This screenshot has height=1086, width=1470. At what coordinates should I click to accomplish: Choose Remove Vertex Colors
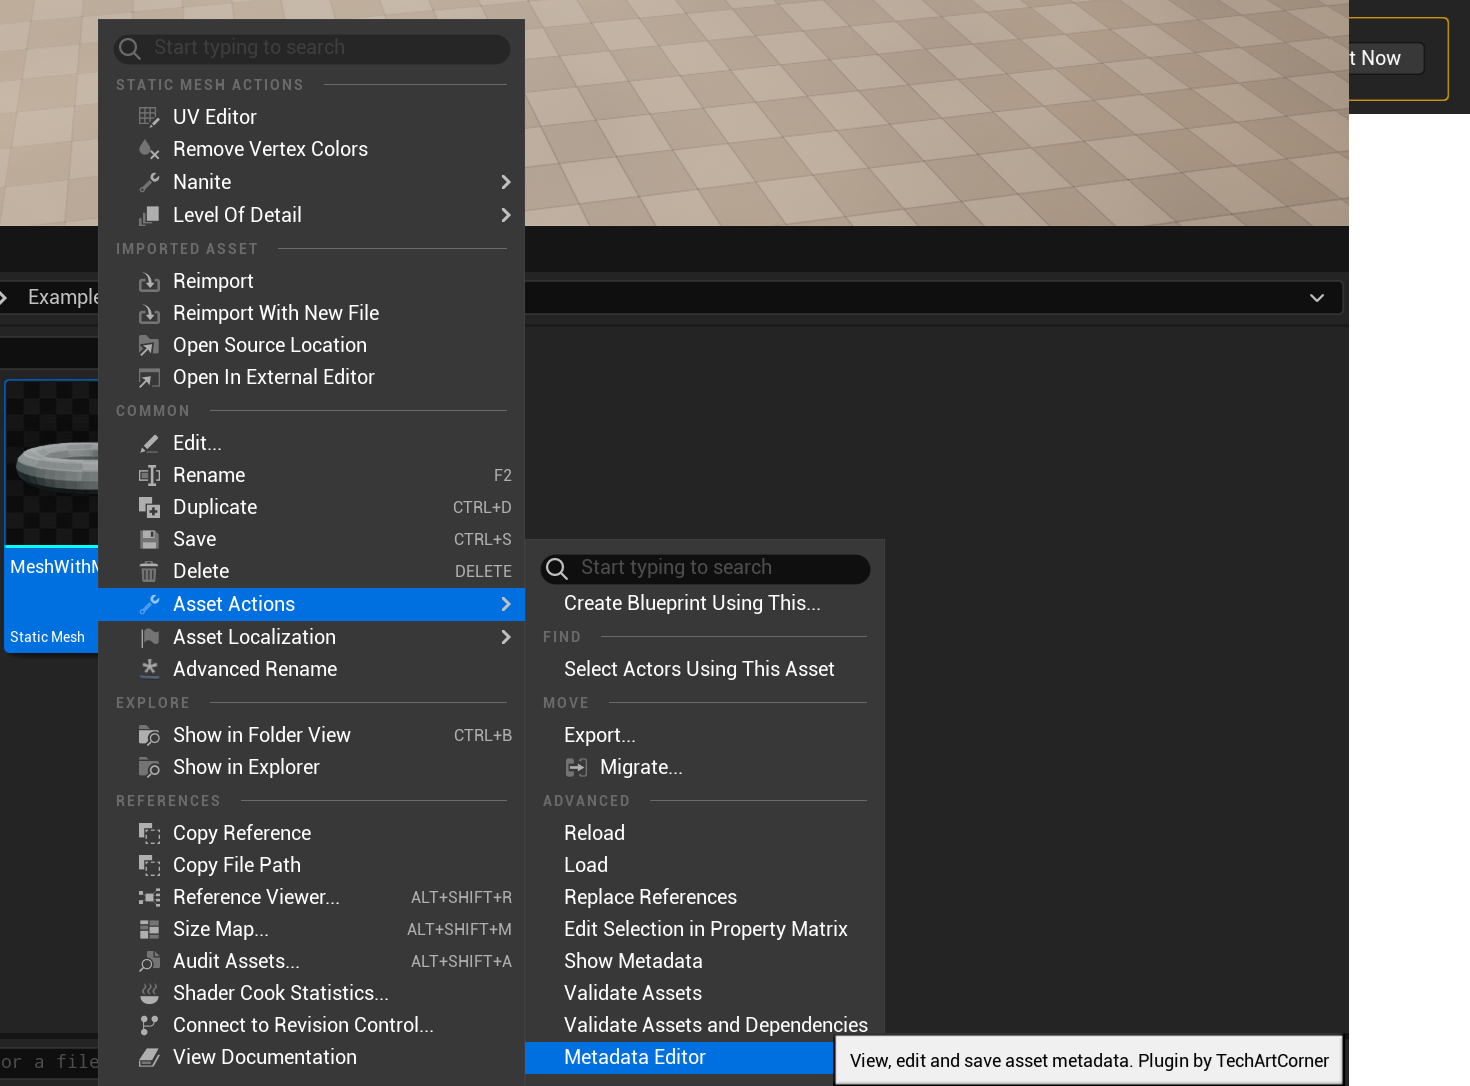coord(311,149)
